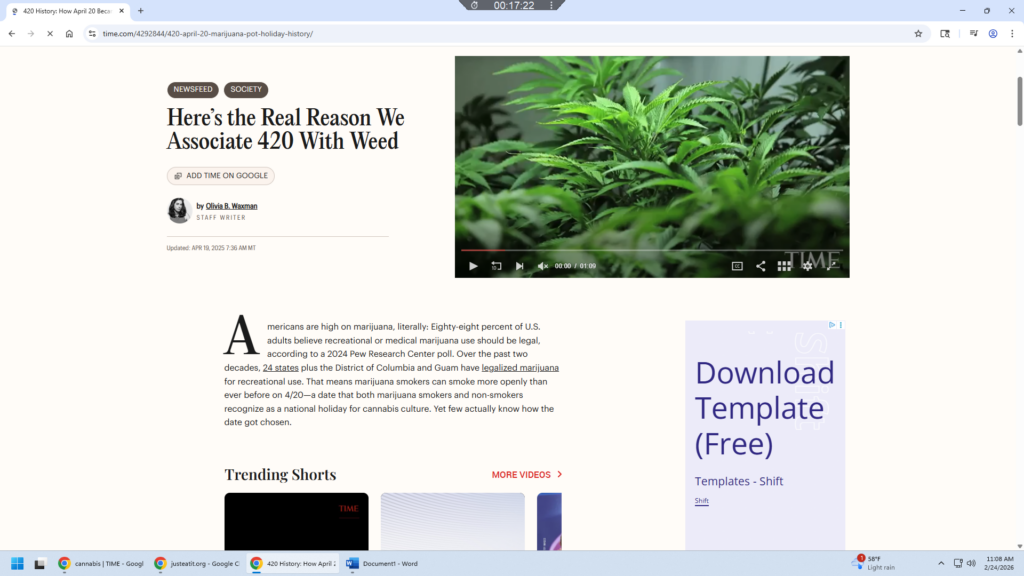
Task: Open the video playlist grid
Action: click(x=784, y=266)
